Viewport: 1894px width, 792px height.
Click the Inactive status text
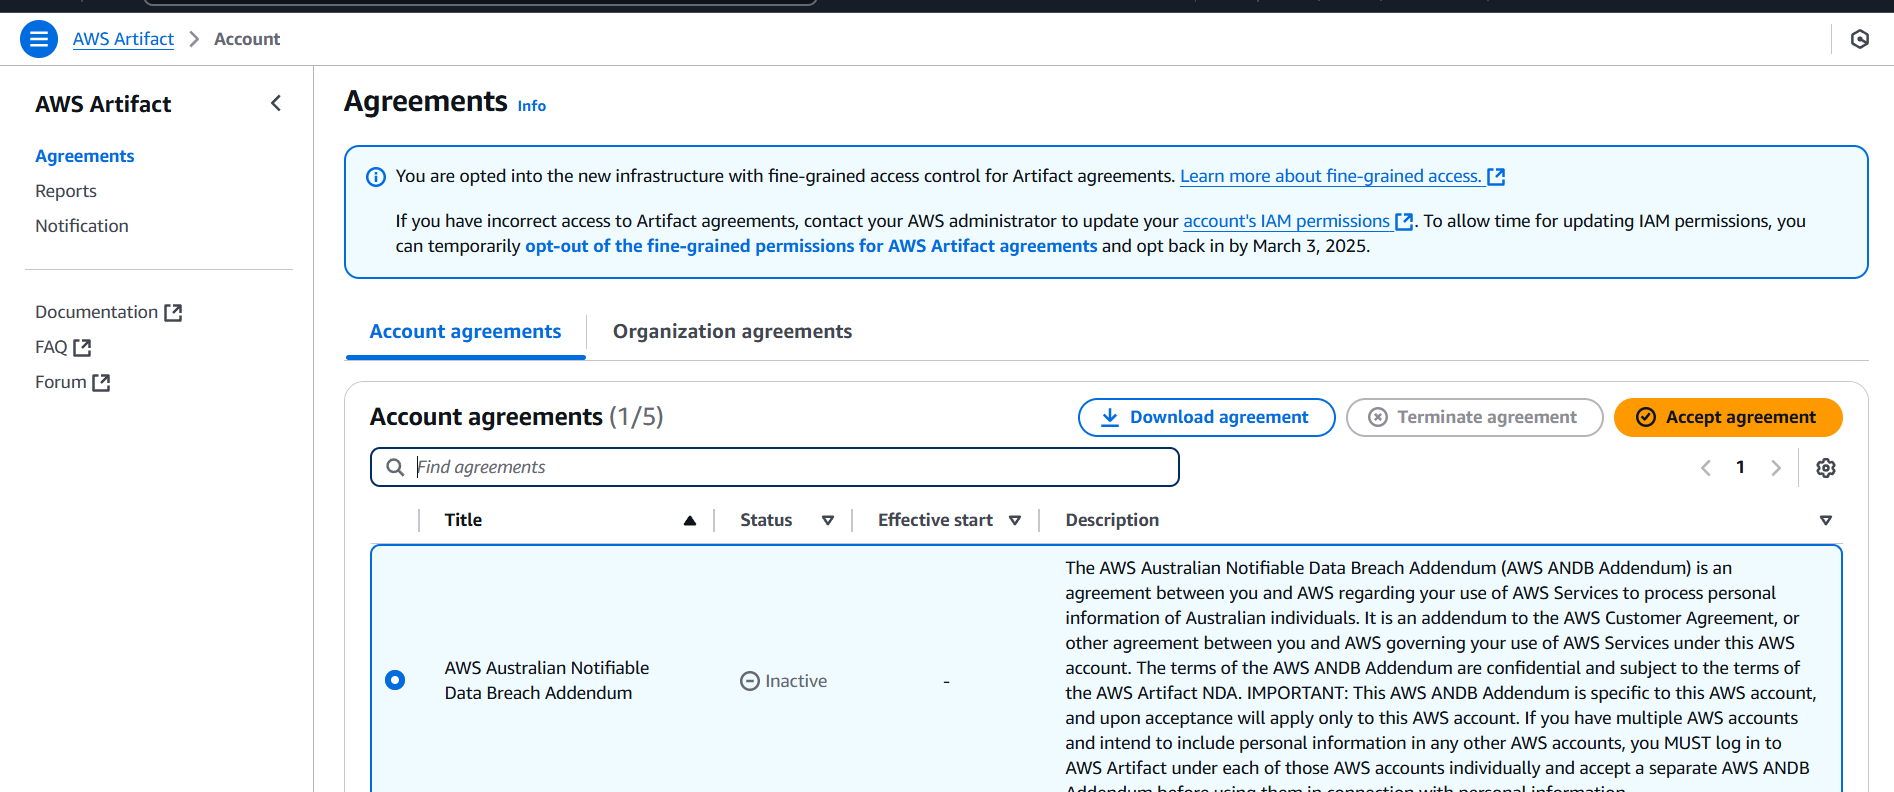(x=796, y=681)
